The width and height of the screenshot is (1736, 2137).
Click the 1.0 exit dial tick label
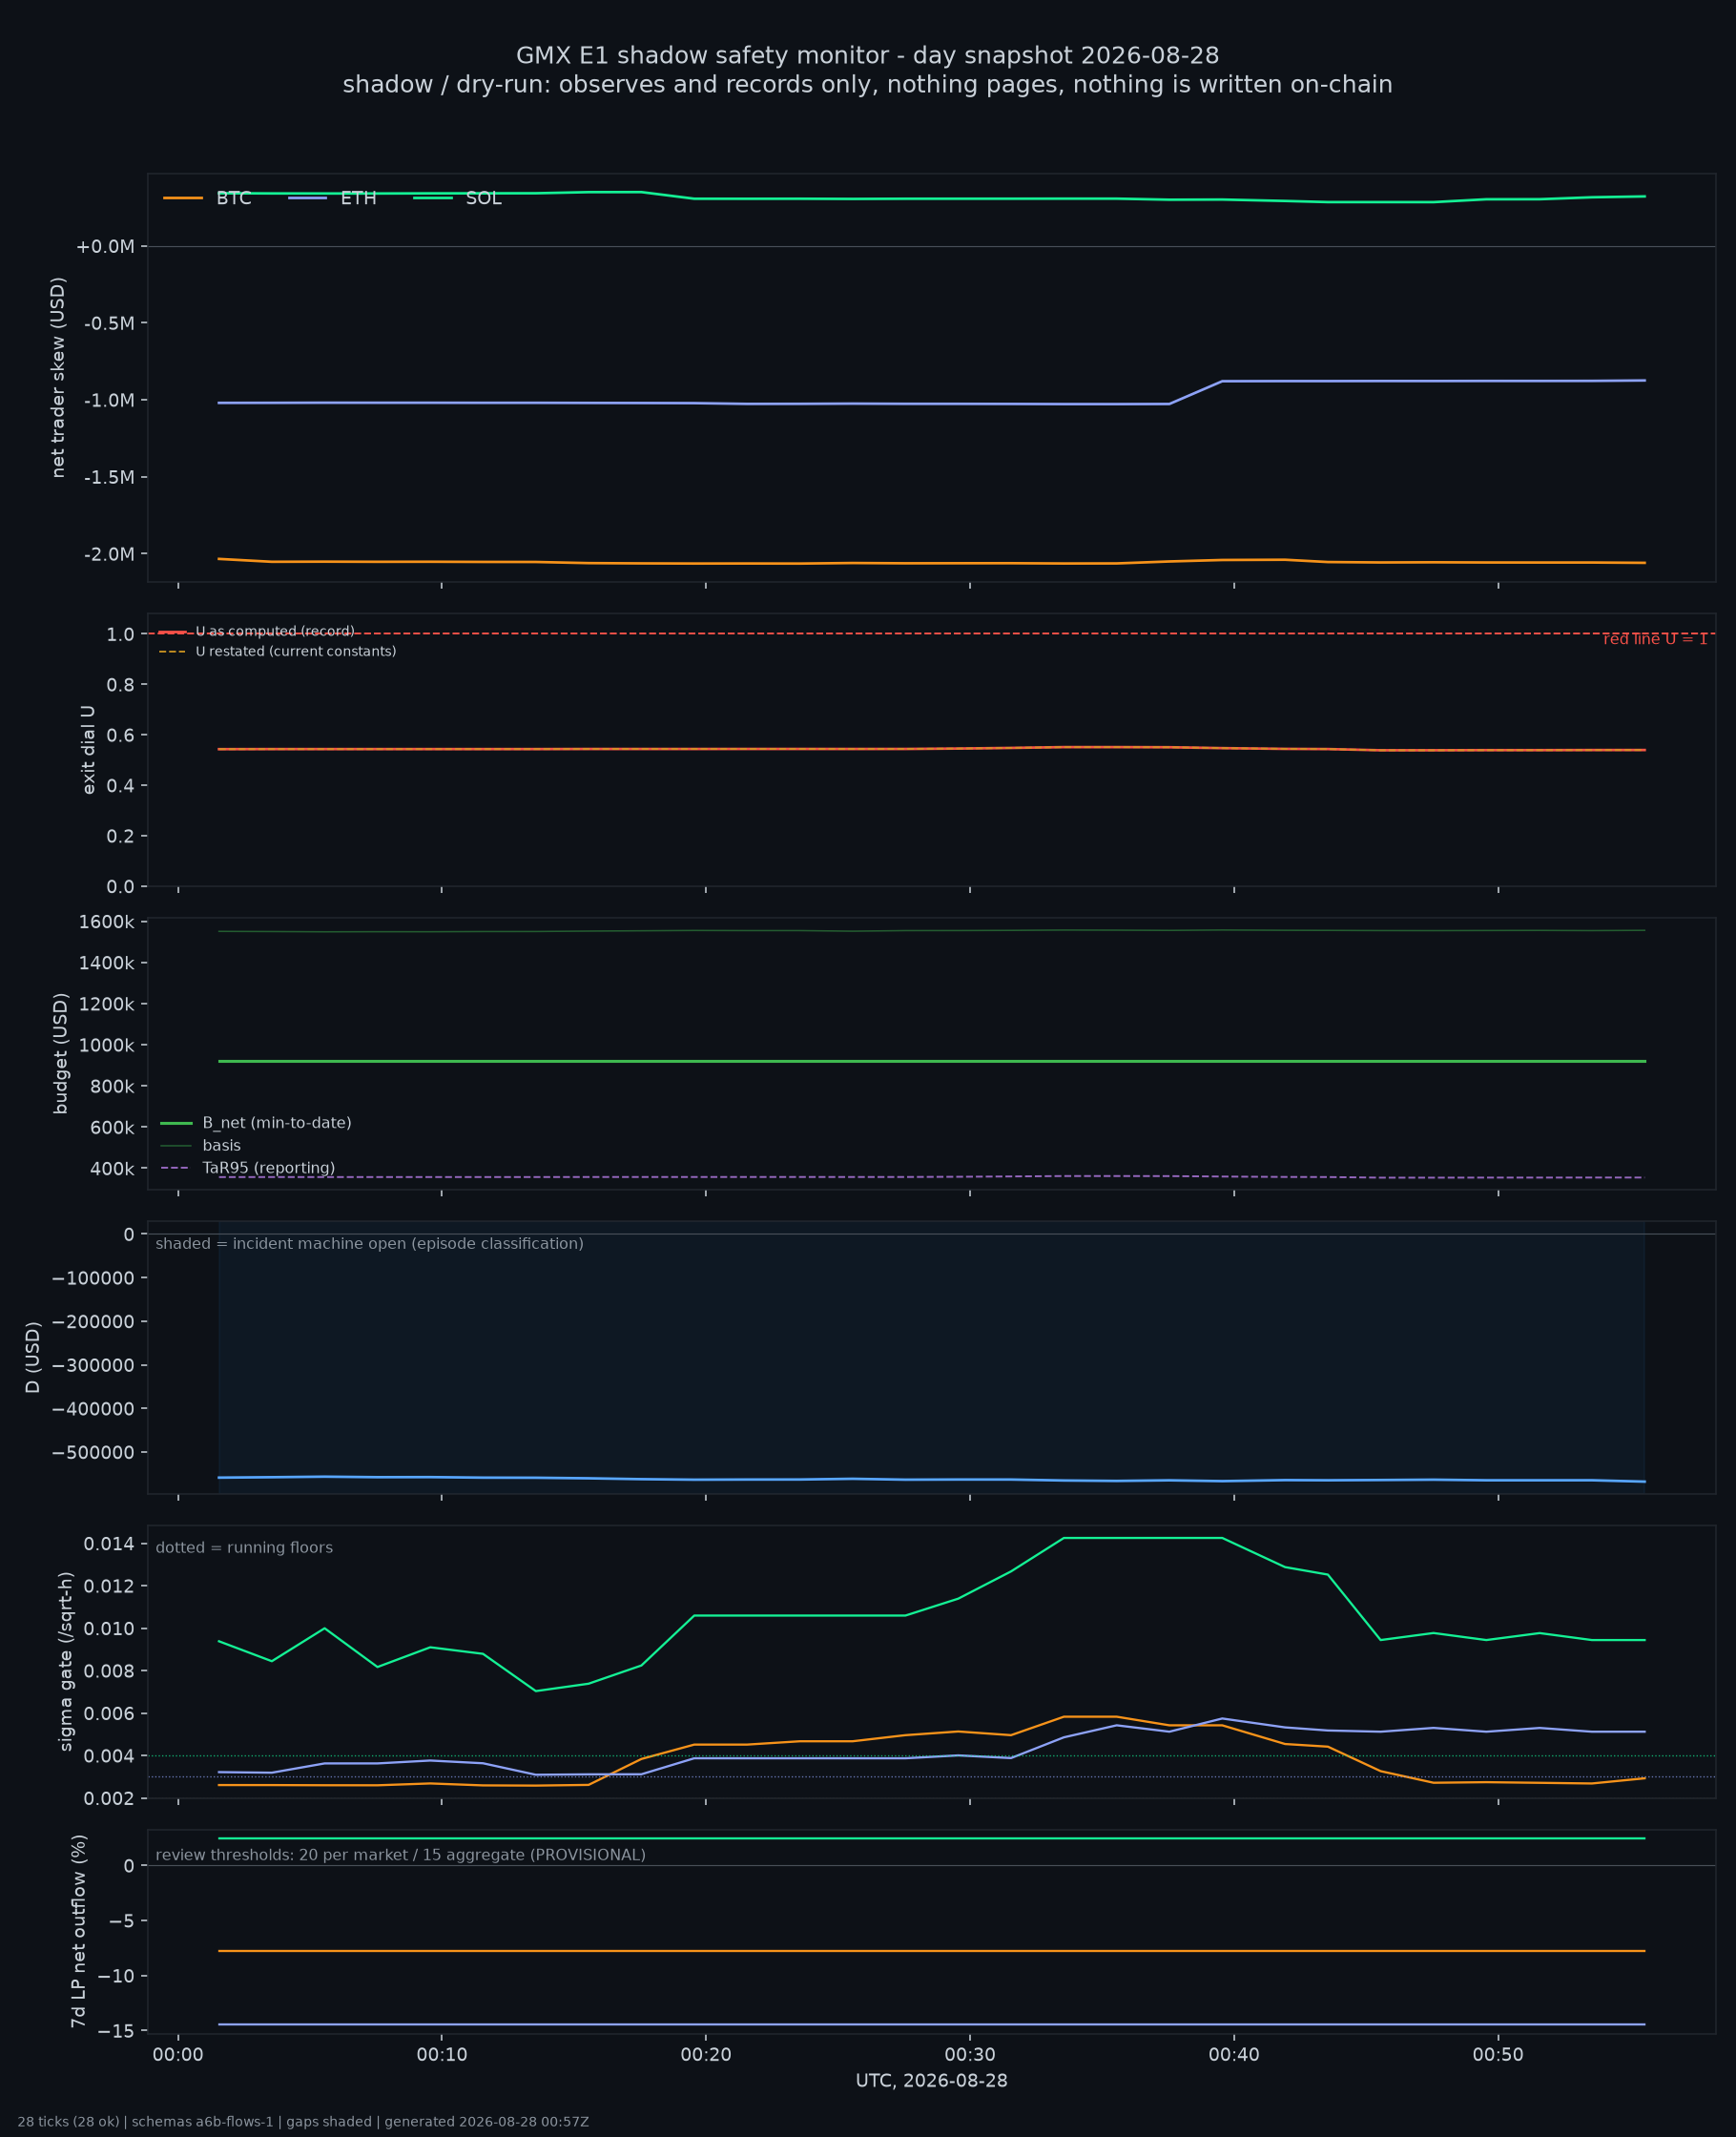(x=120, y=634)
